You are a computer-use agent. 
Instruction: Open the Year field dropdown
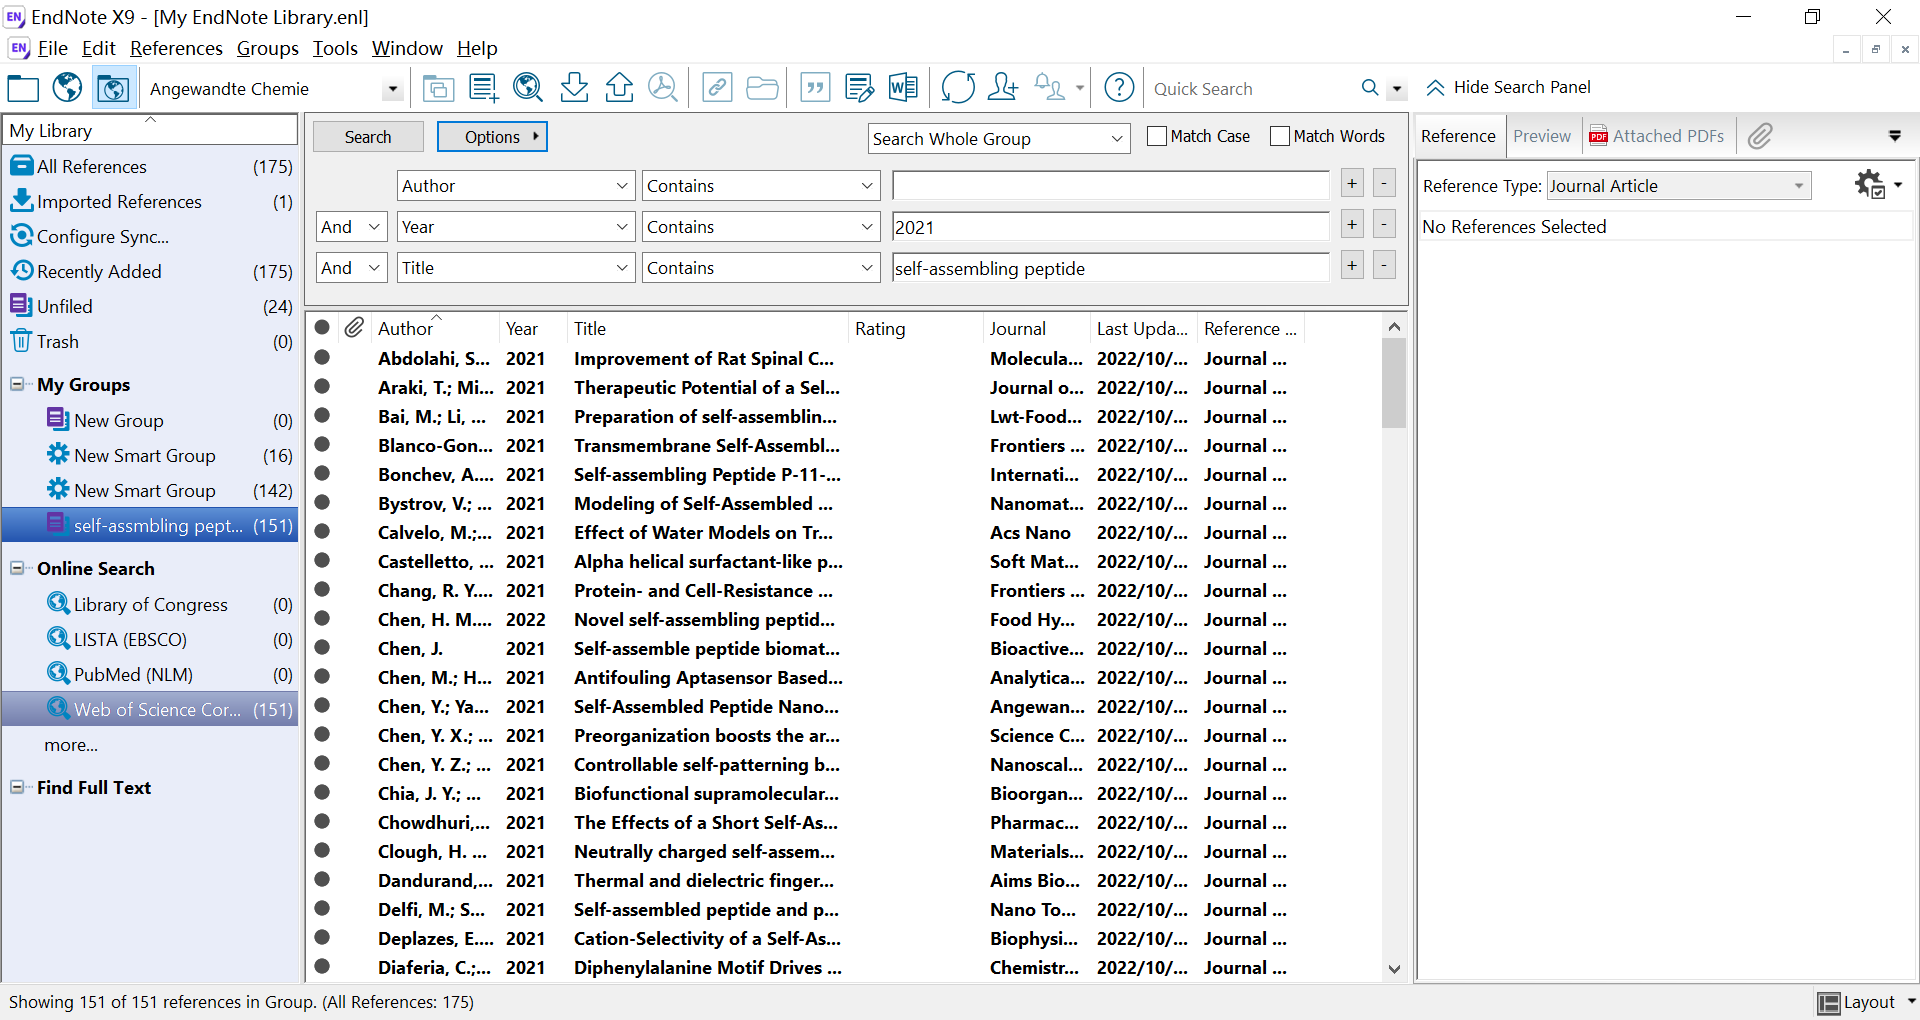[516, 227]
